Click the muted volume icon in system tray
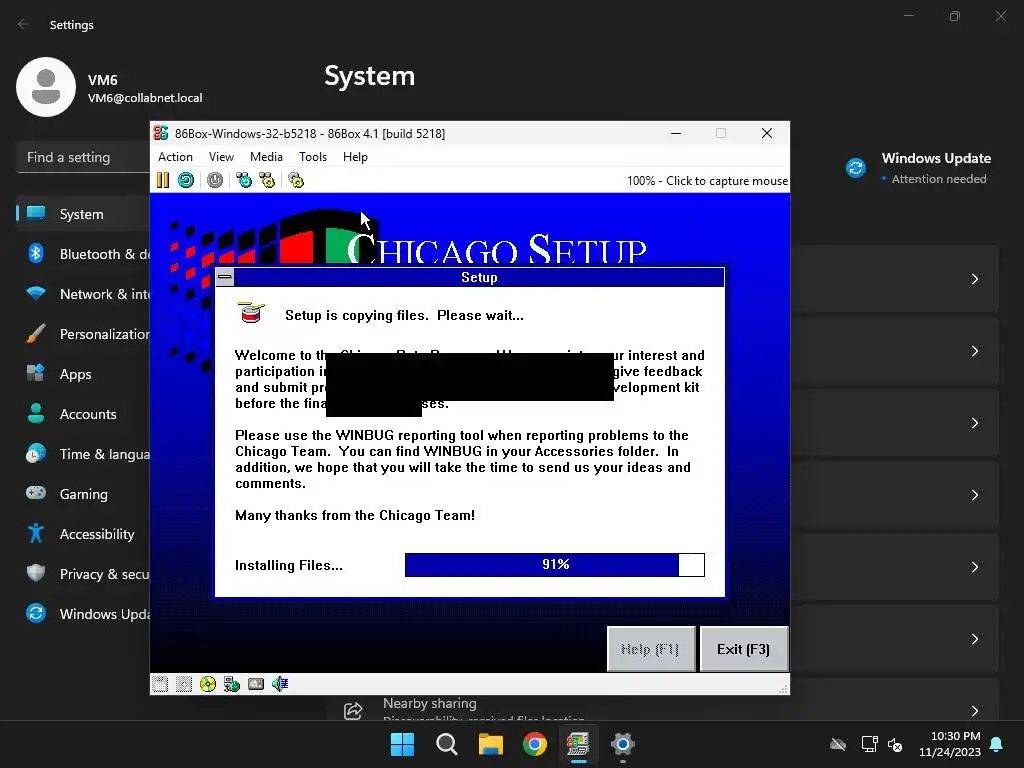Screen dimensions: 1024x768 tap(895, 744)
